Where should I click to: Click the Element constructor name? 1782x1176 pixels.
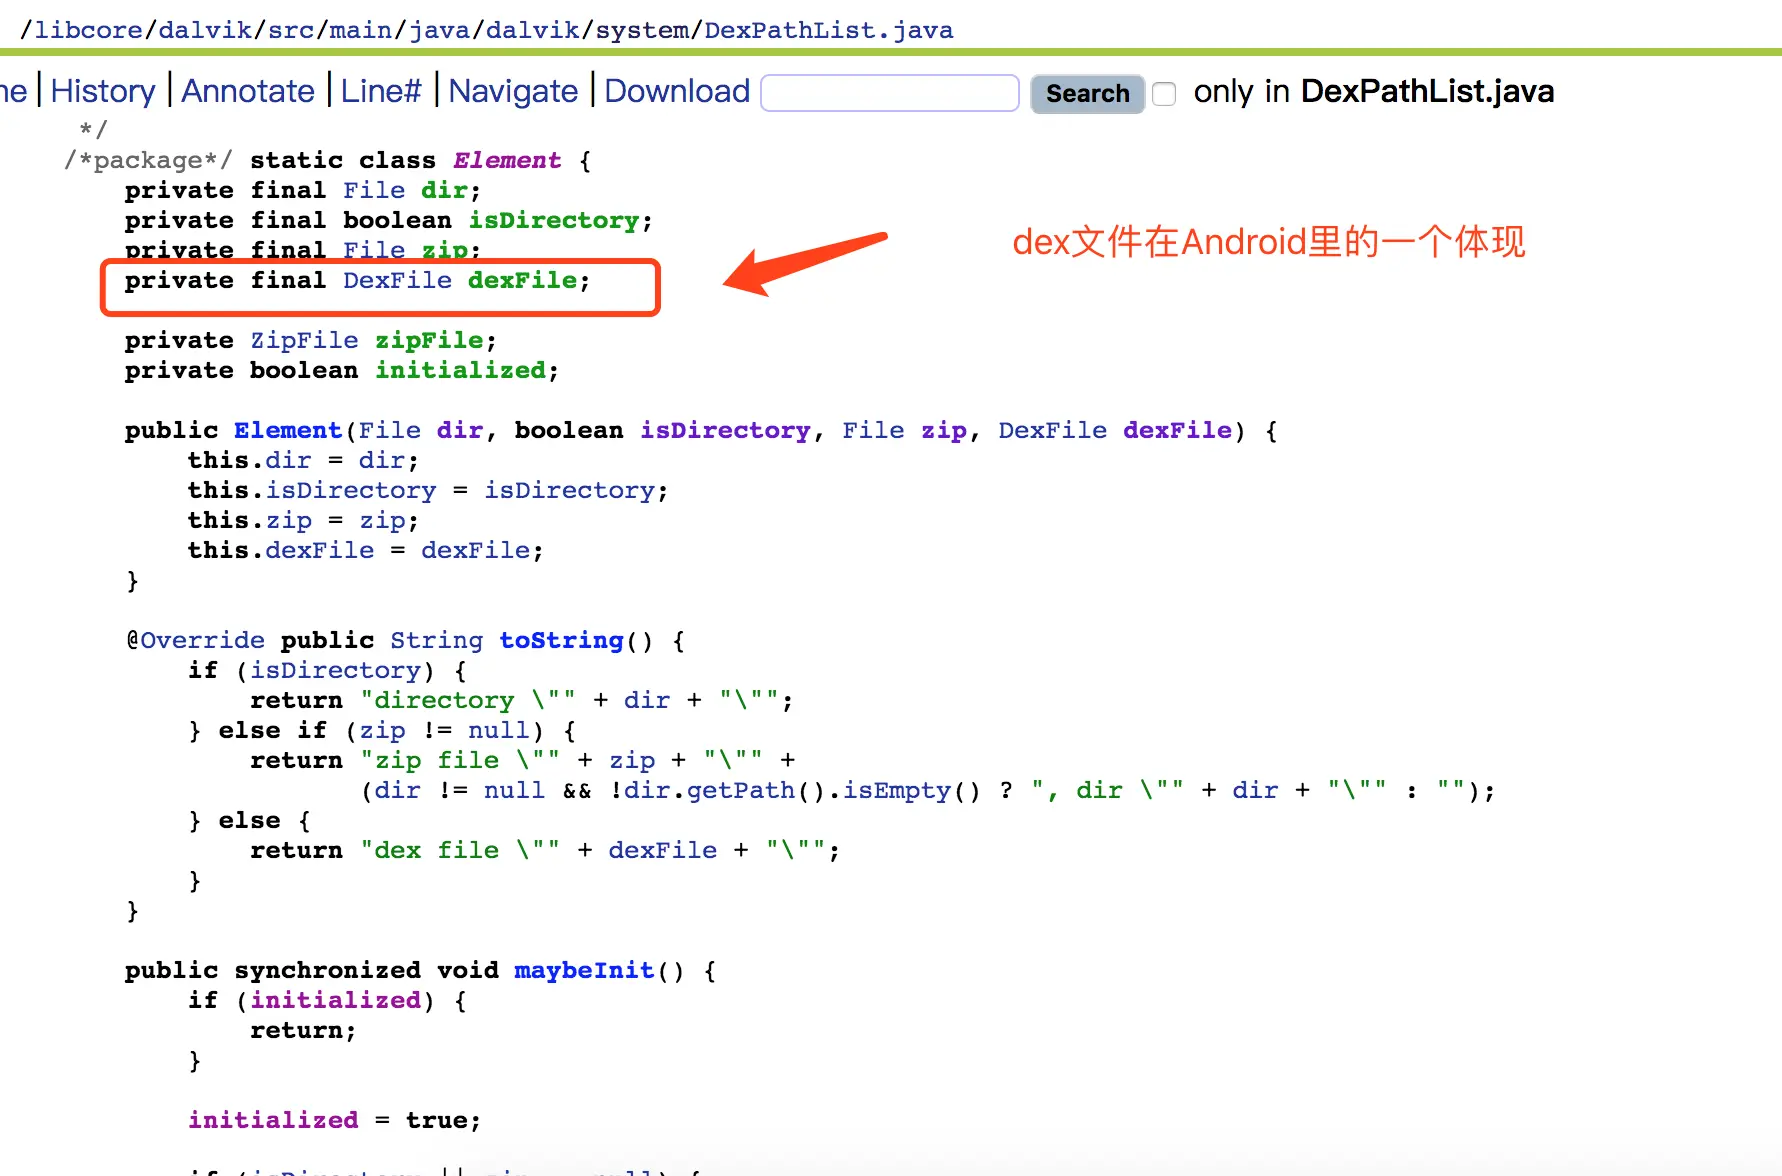288,430
